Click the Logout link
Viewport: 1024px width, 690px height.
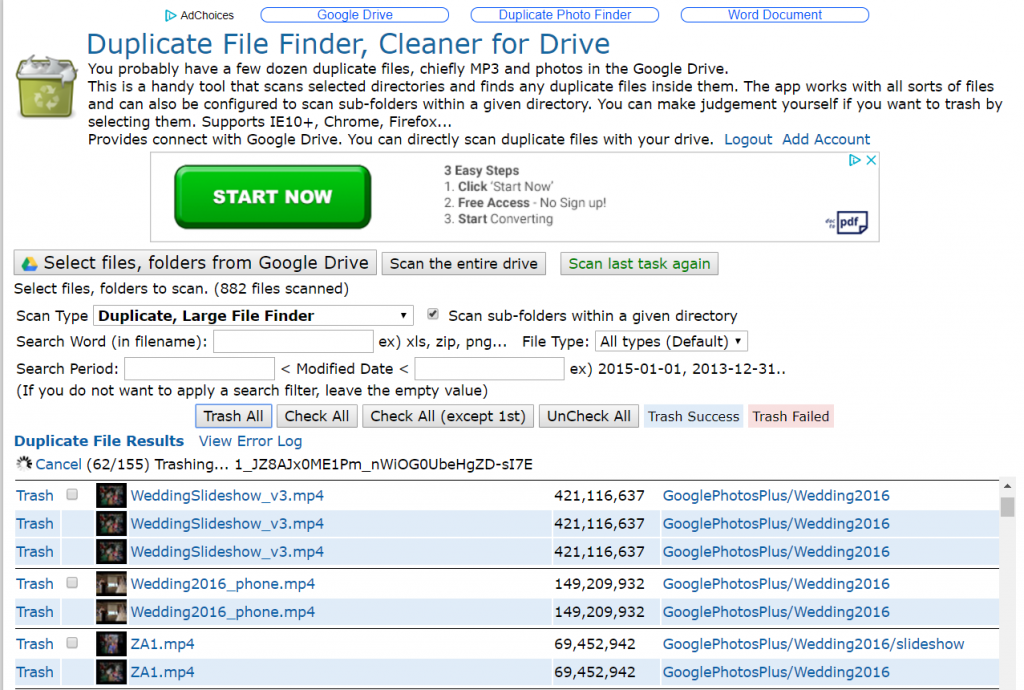point(748,139)
